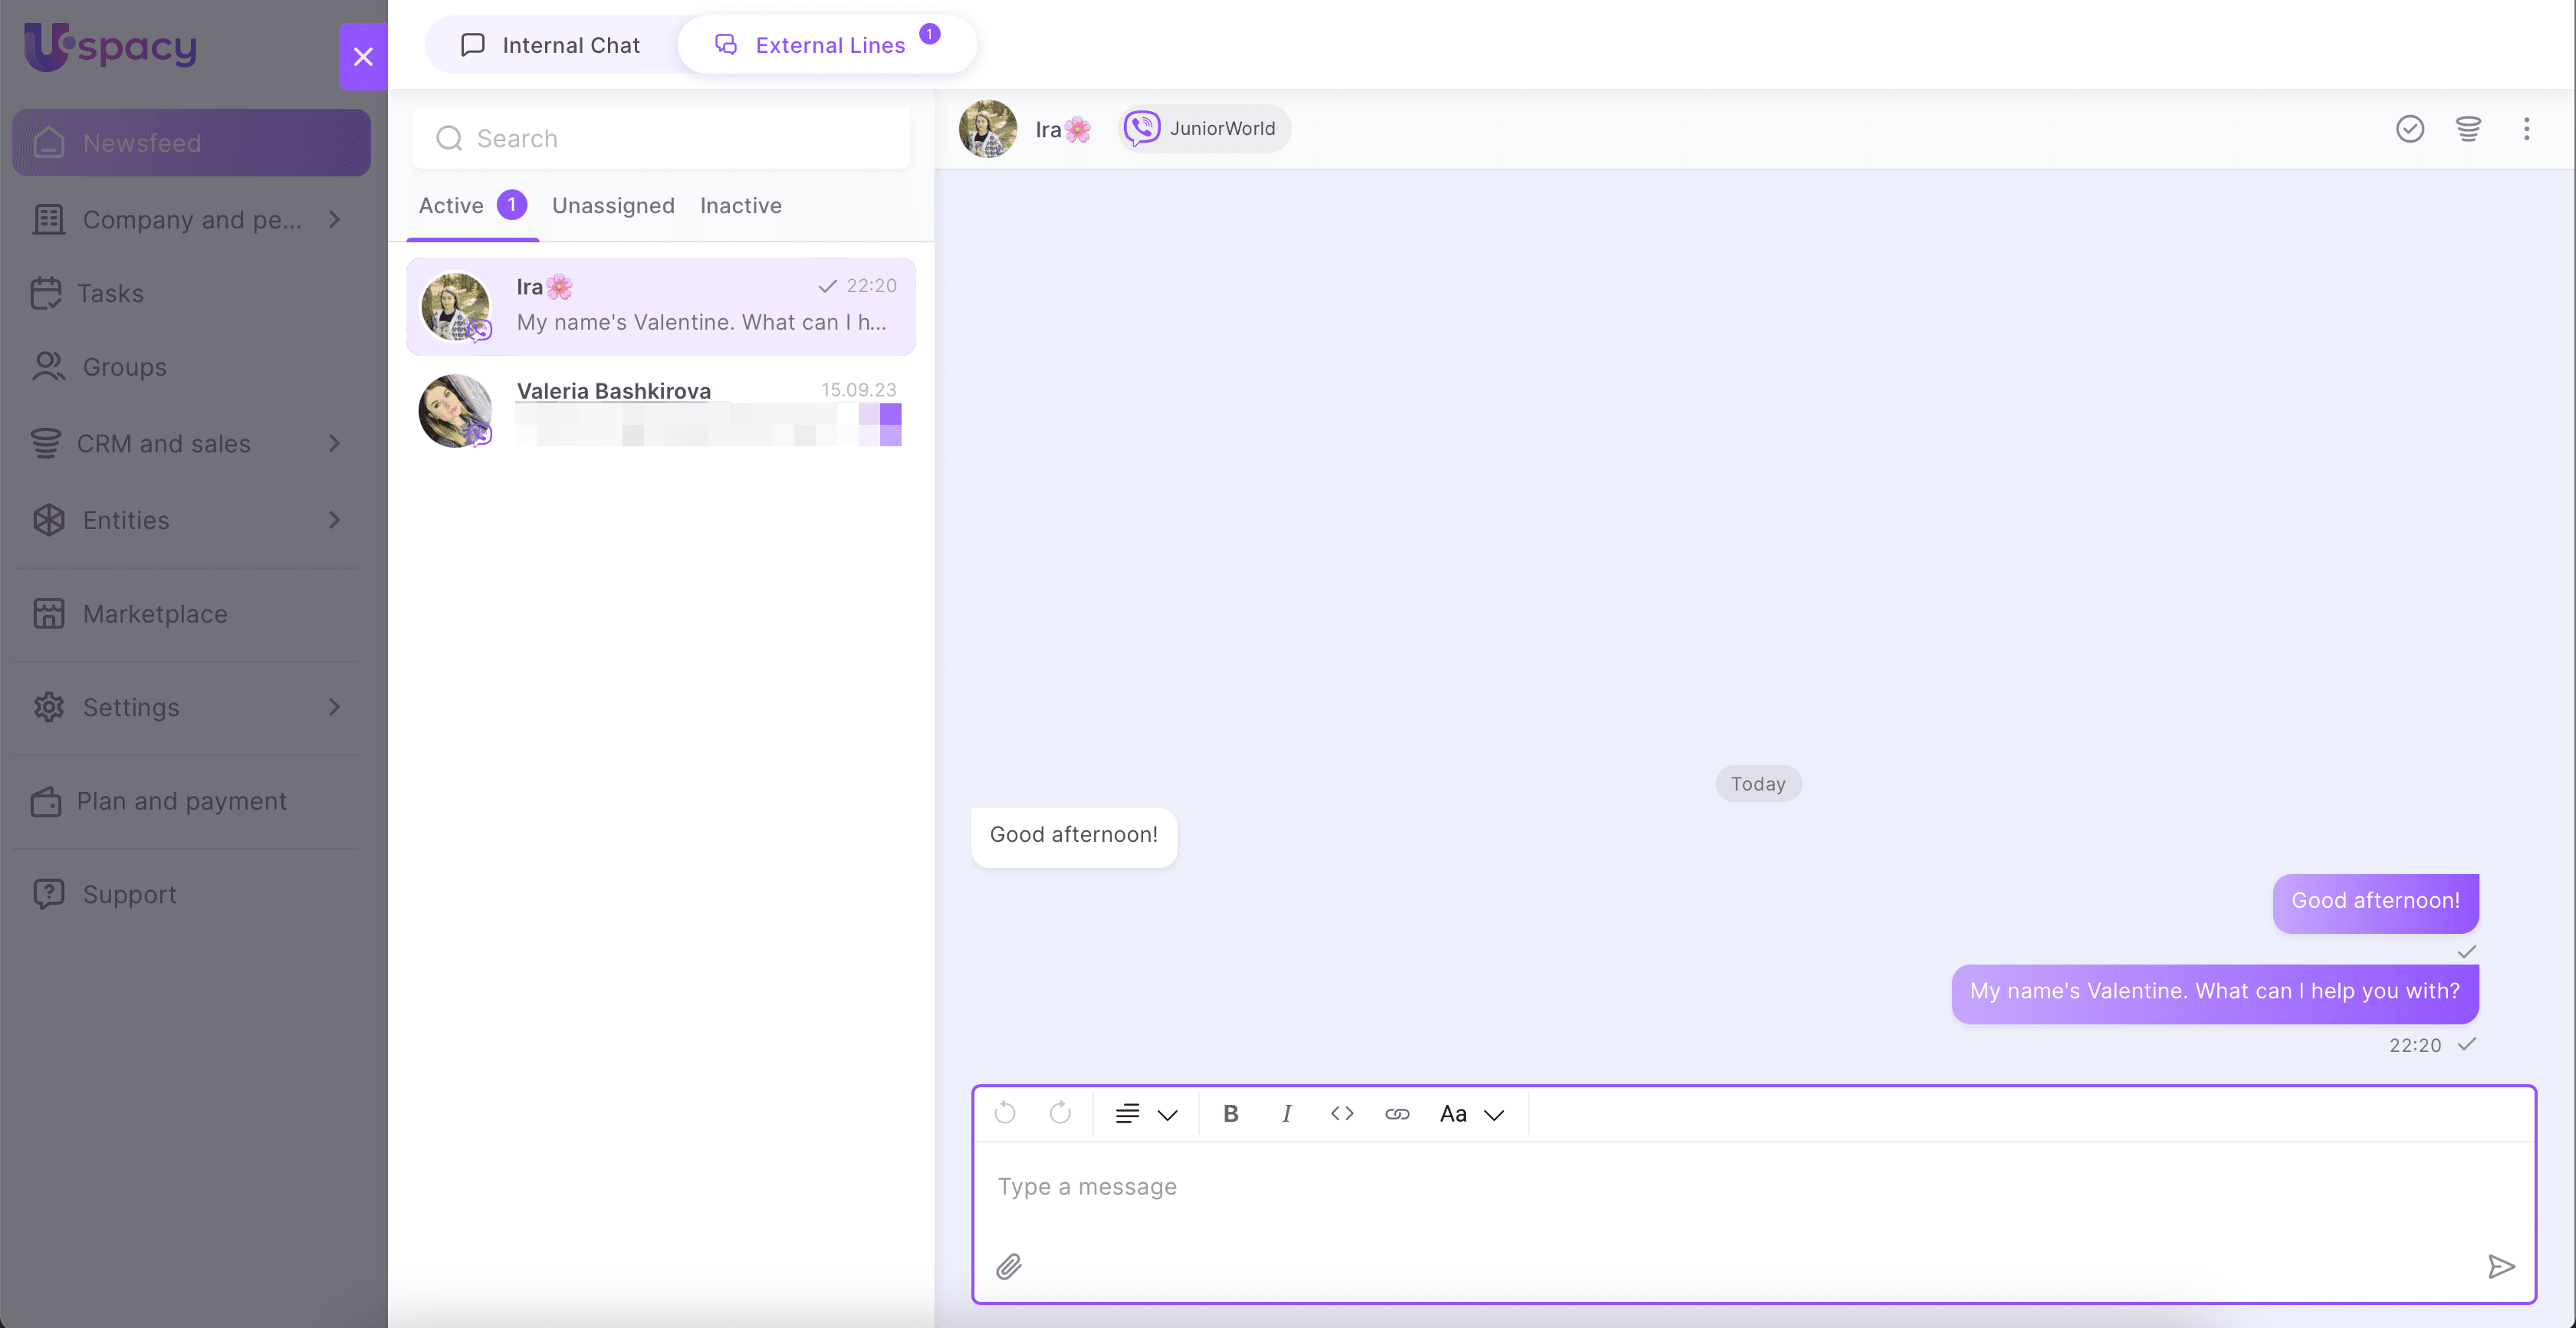
Task: Click the undo icon in editor toolbar
Action: [1005, 1113]
